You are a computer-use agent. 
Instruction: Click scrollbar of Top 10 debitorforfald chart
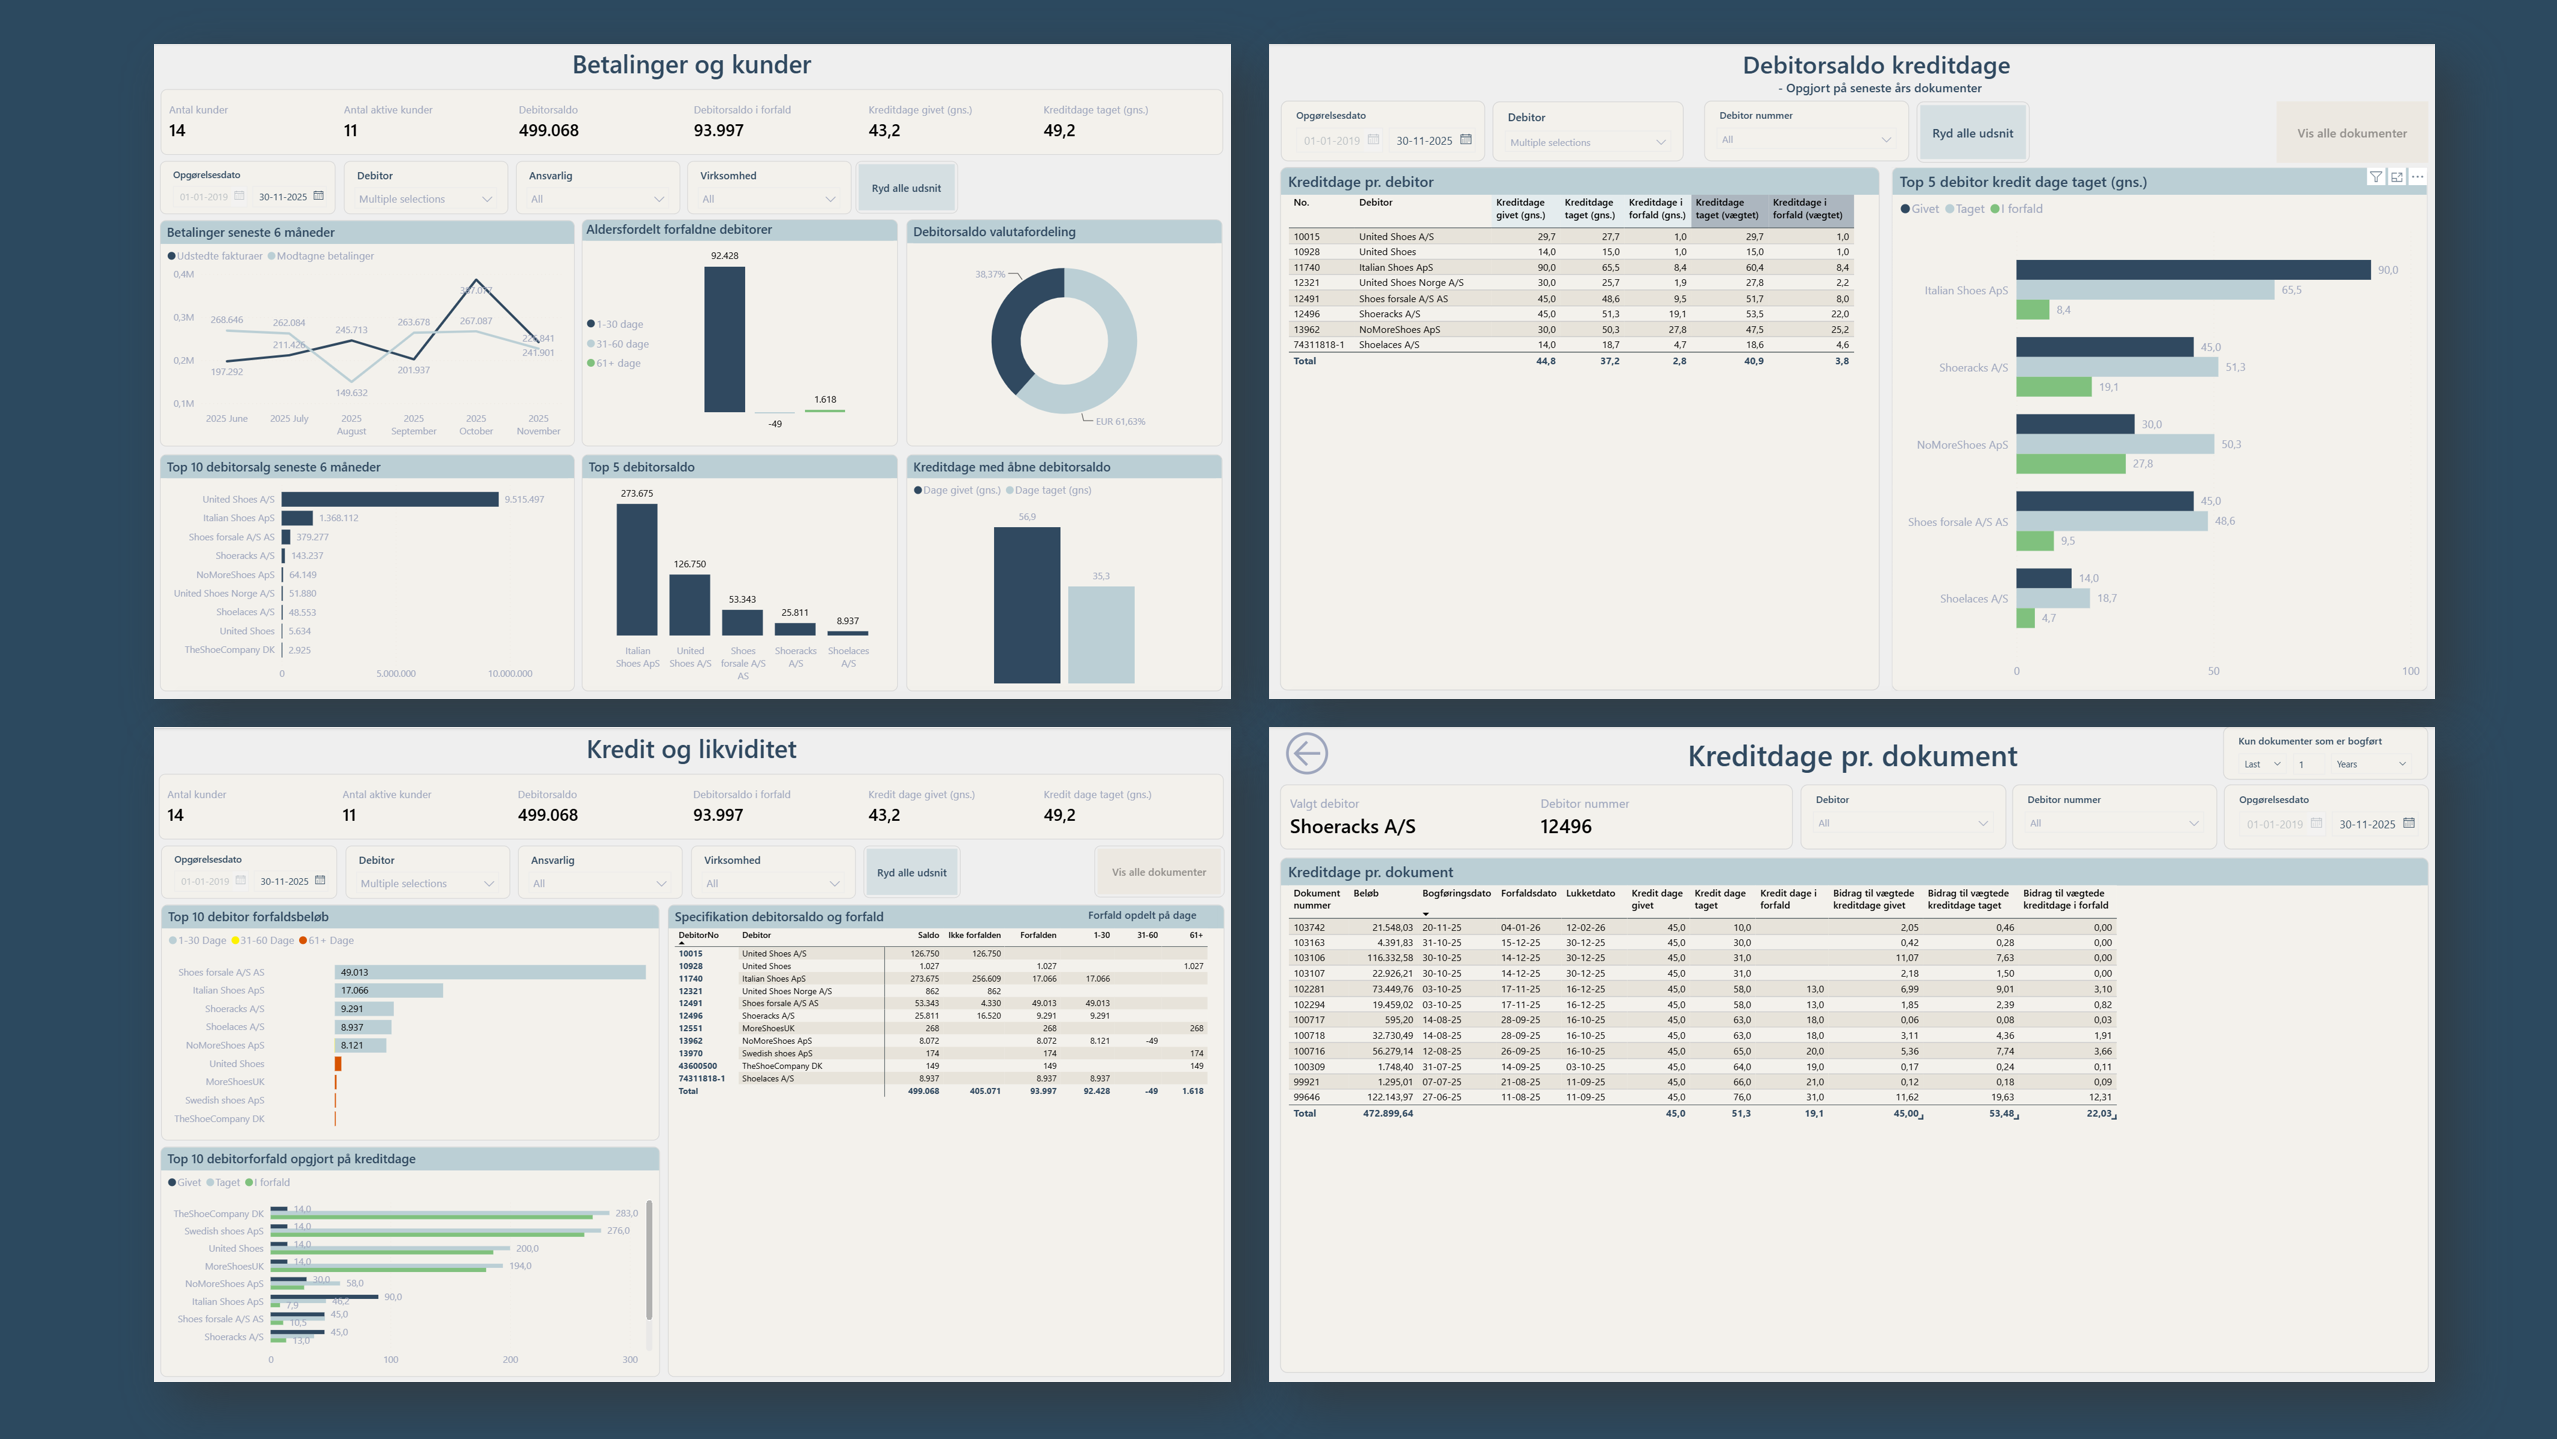click(x=649, y=1260)
